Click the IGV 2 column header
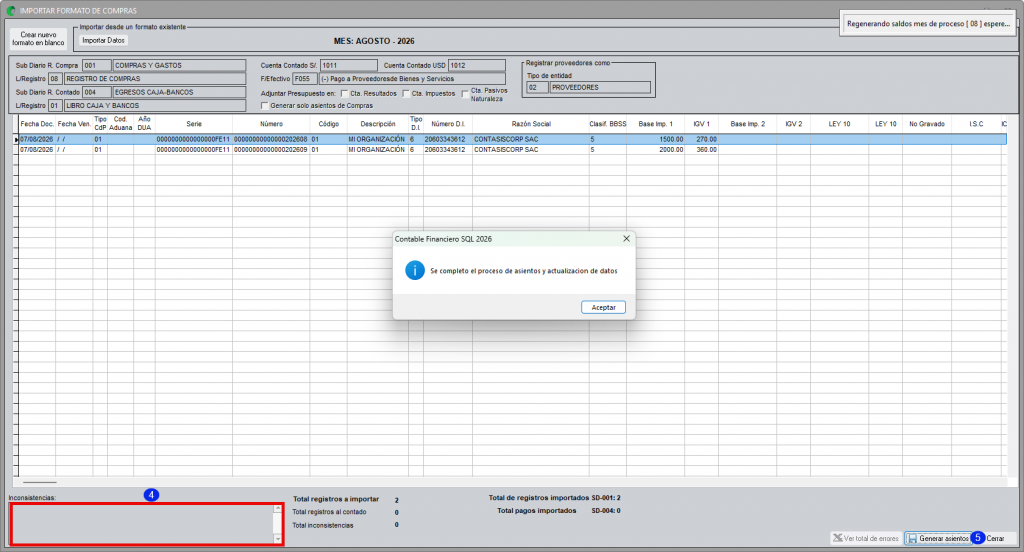 793,123
